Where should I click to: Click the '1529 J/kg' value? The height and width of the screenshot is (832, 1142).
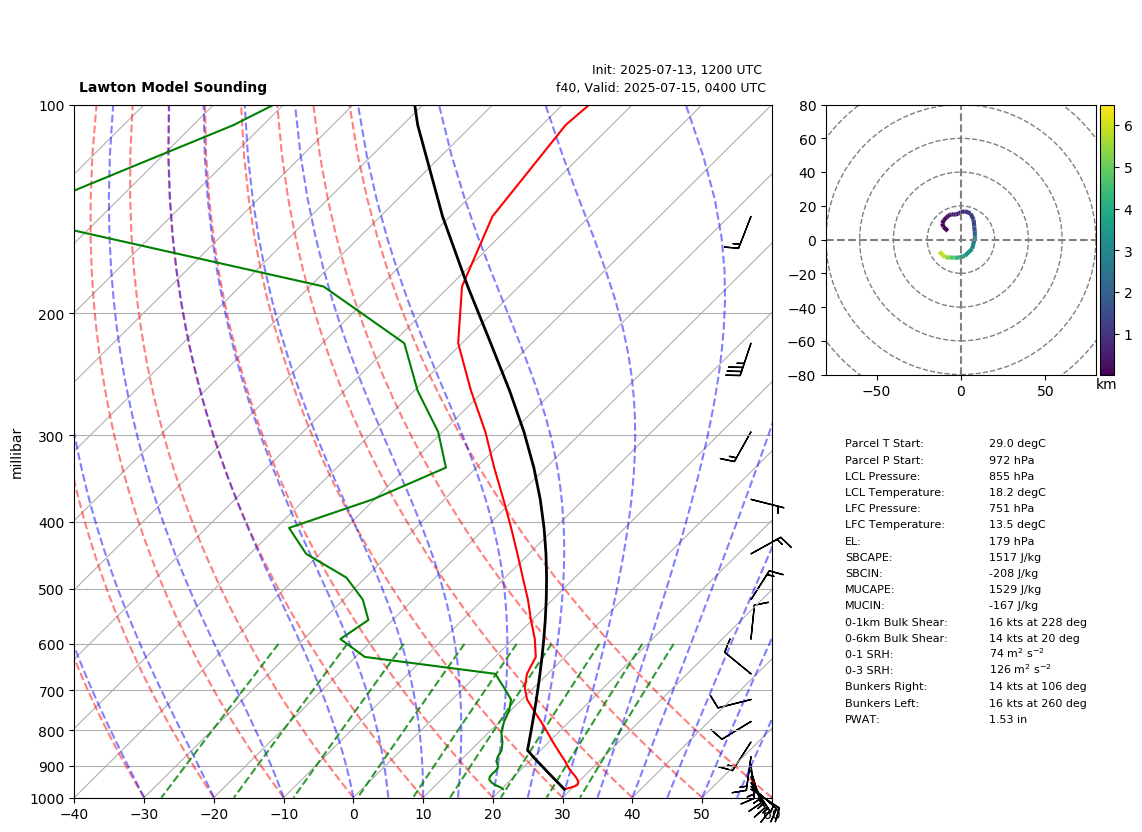1015,589
